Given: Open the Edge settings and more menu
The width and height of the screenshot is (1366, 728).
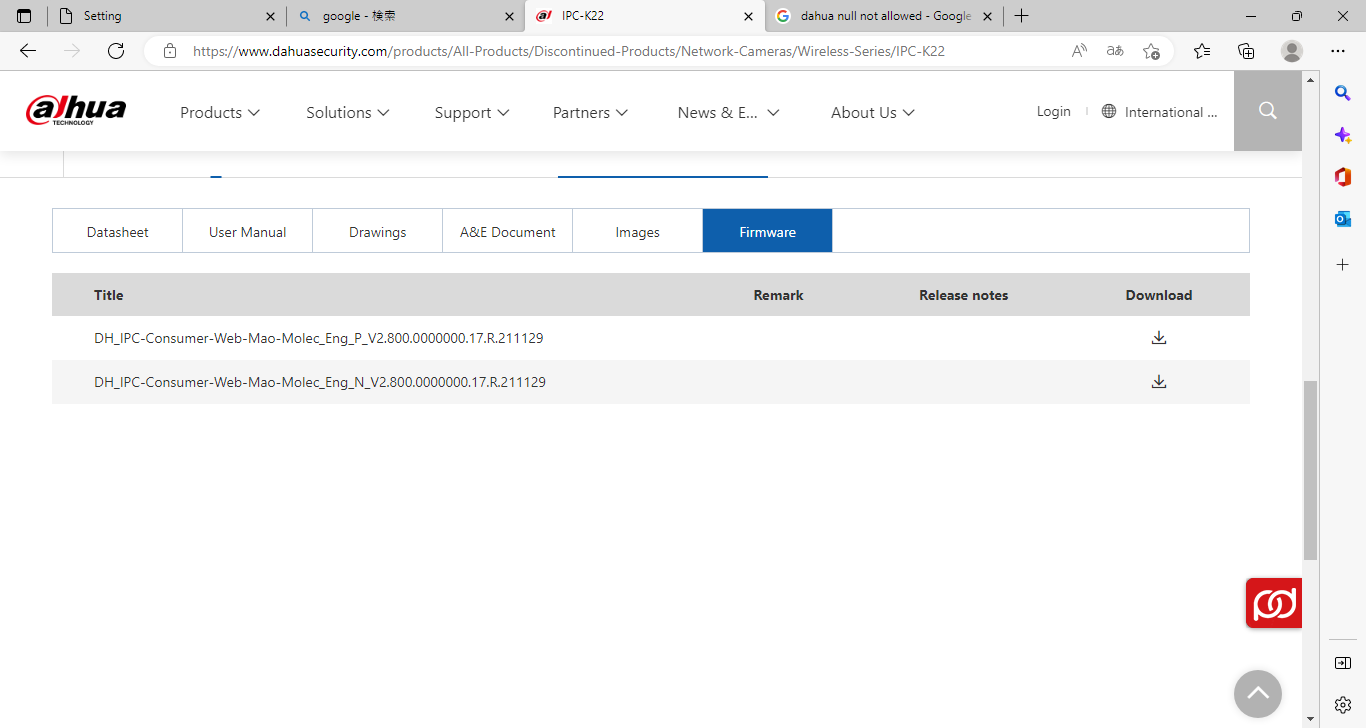Looking at the screenshot, I should 1338,51.
